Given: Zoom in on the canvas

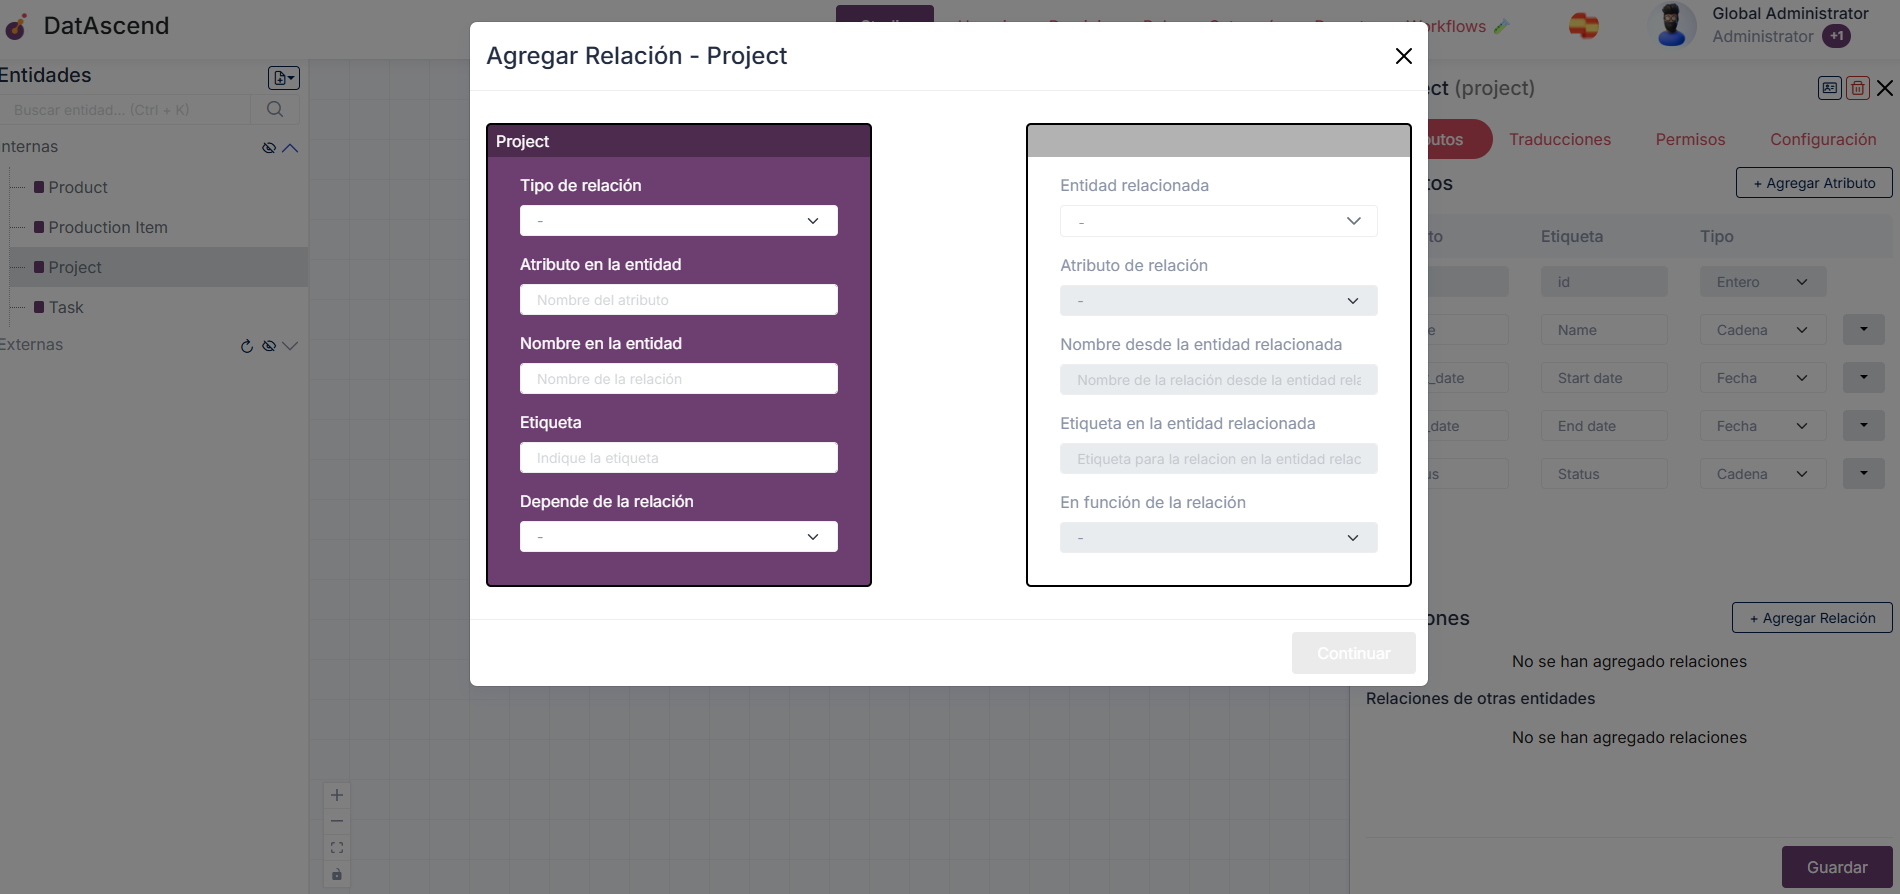Looking at the screenshot, I should [x=337, y=795].
